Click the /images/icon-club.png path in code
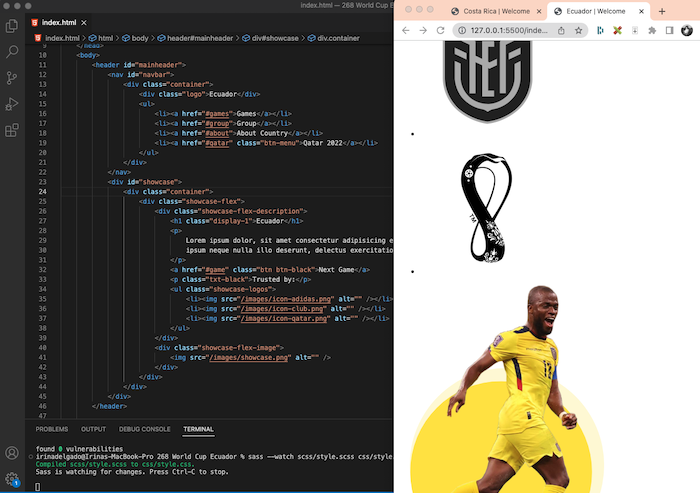 coord(284,309)
